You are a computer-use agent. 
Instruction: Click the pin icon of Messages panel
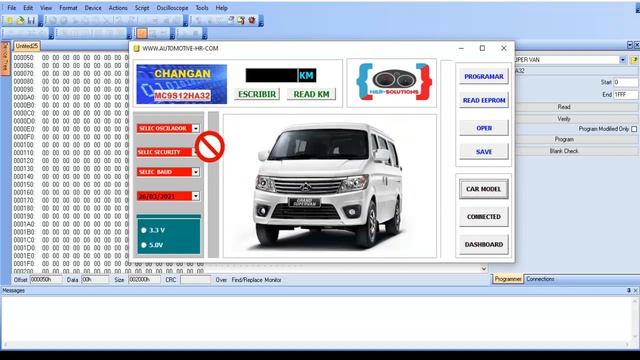click(629, 291)
